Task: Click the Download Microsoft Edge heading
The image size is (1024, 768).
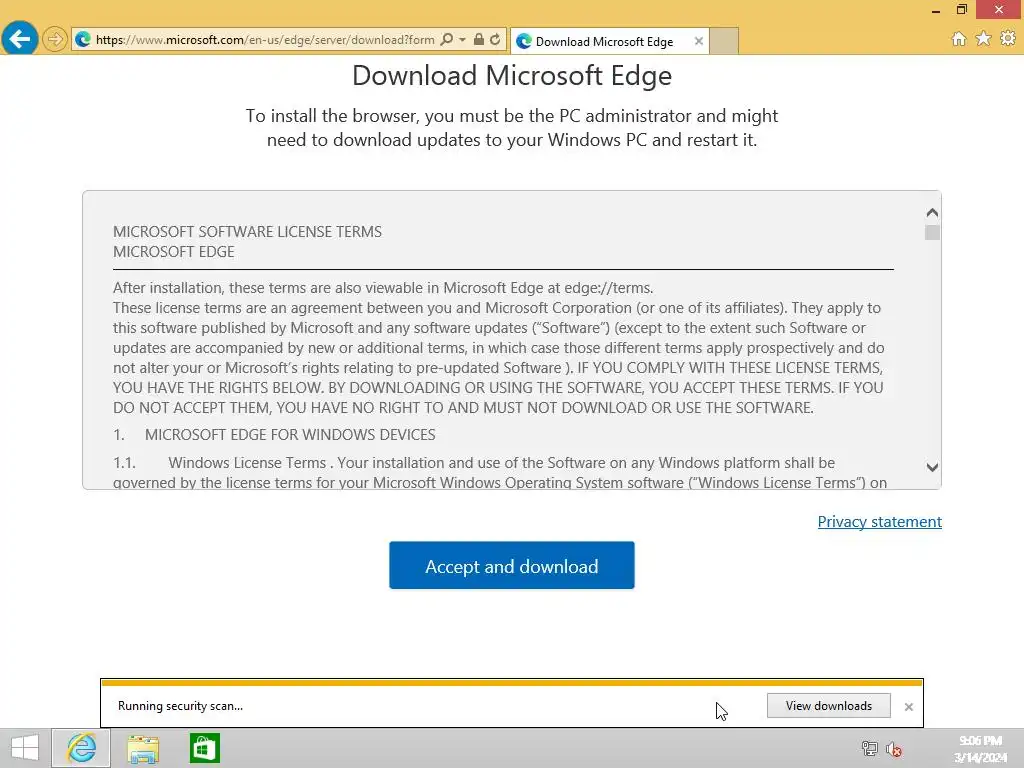Action: click(511, 75)
